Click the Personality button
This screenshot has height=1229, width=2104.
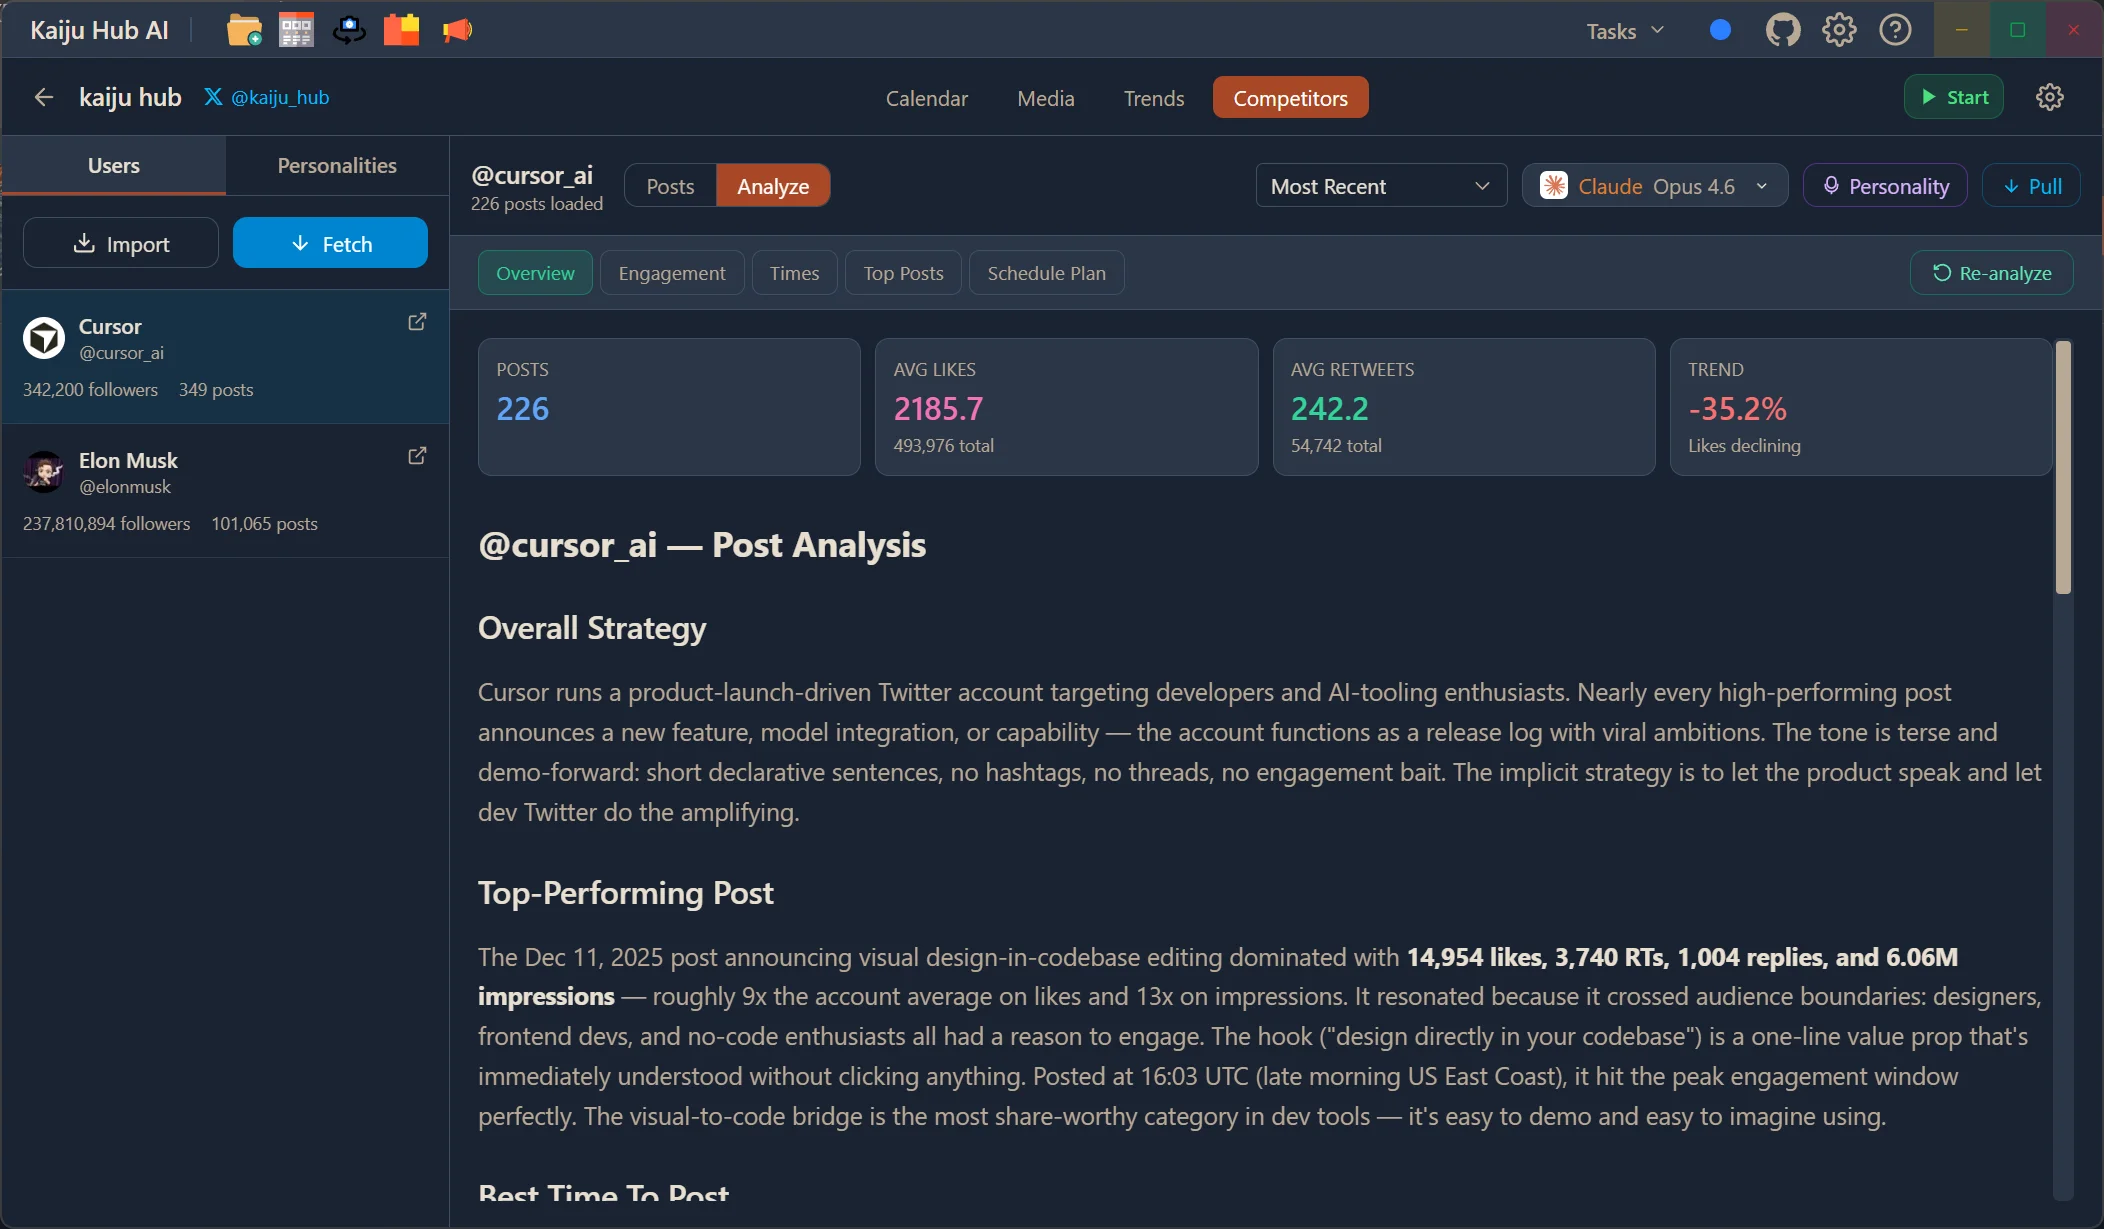point(1885,186)
